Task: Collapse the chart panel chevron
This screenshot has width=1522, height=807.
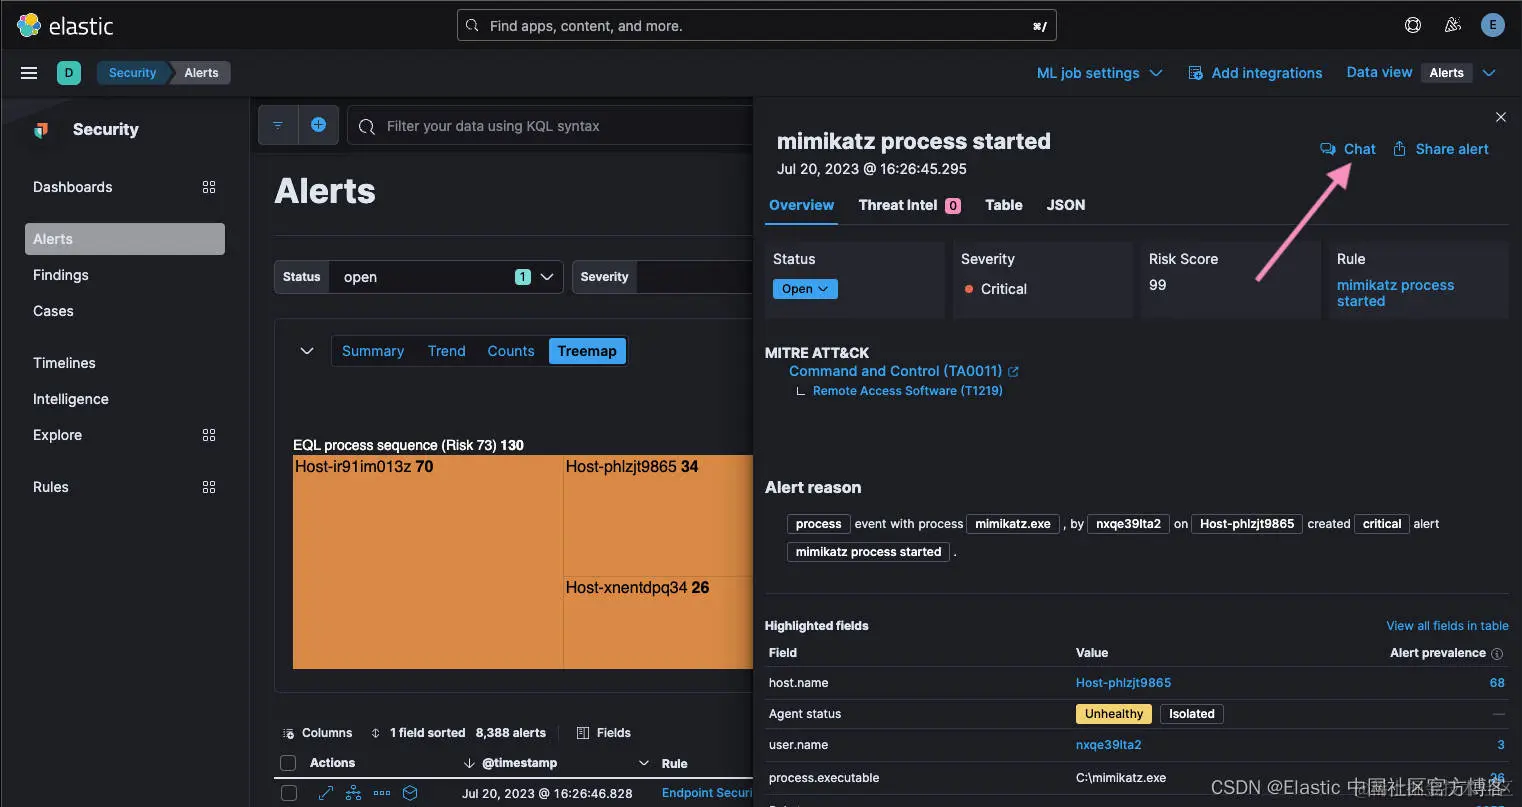Action: pyautogui.click(x=307, y=351)
